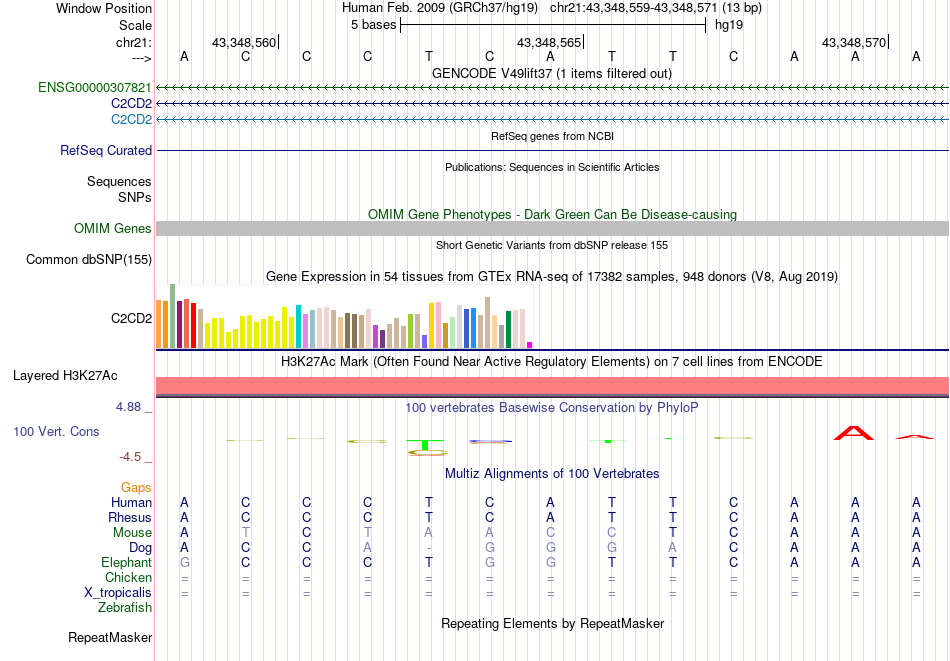This screenshot has width=950, height=661.
Task: Open the RefSeq Curated track label
Action: point(106,150)
